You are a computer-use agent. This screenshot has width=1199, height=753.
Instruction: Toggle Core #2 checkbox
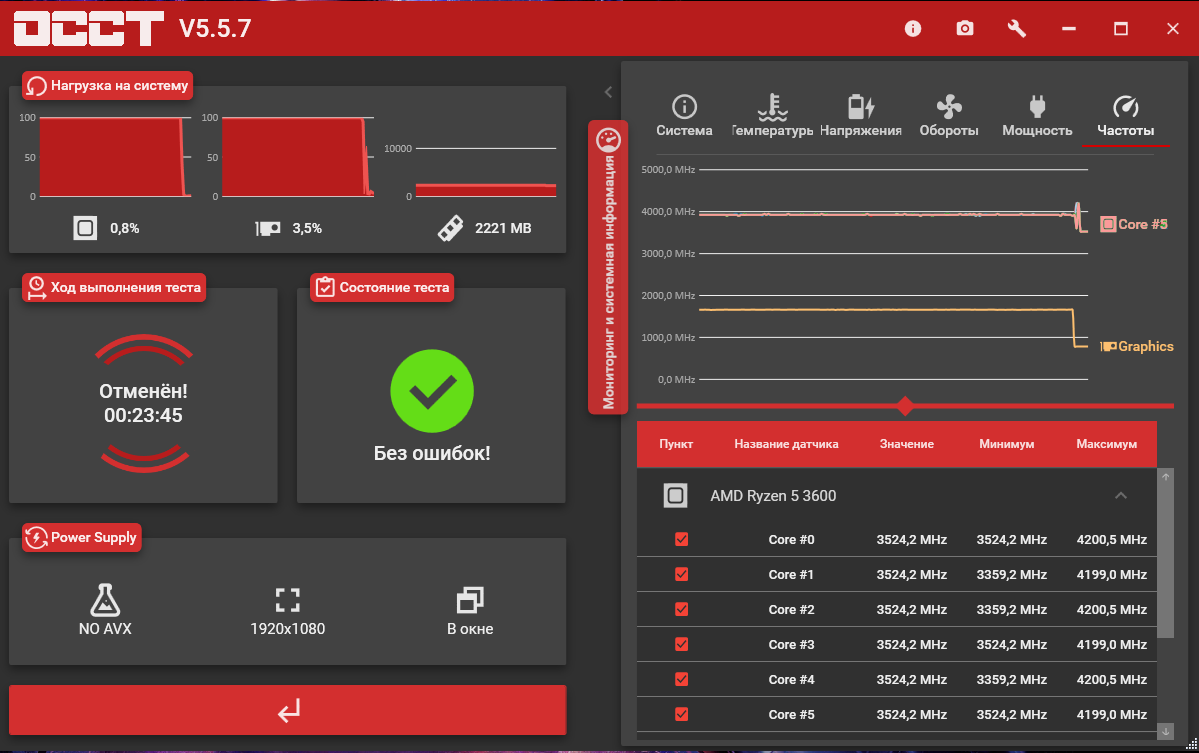point(681,609)
